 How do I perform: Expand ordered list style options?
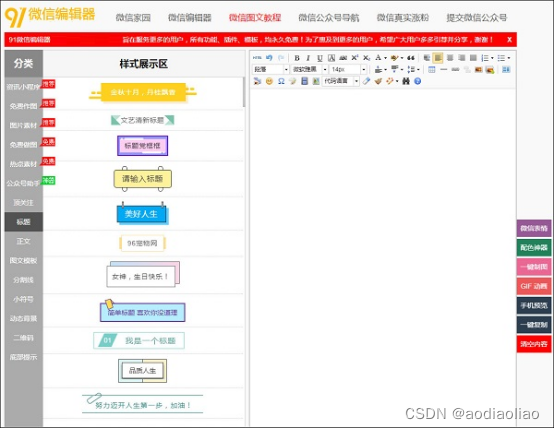tap(492, 58)
